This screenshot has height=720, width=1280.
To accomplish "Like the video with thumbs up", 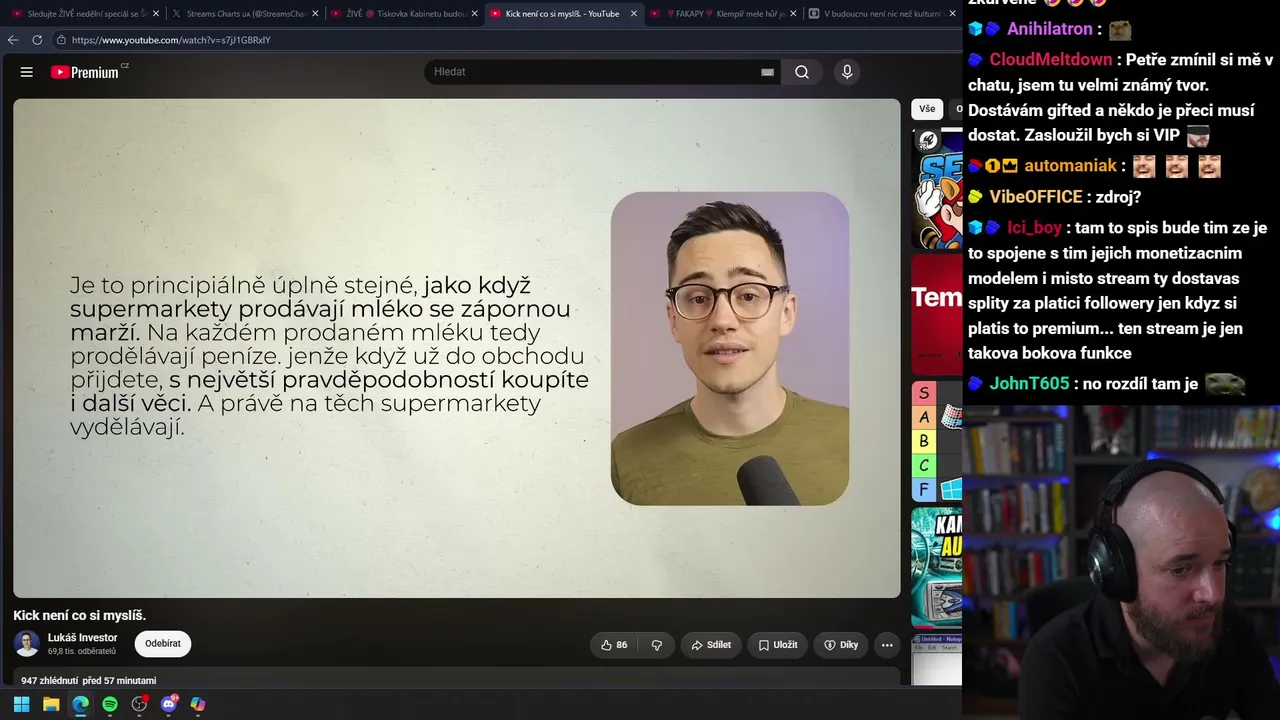I will pos(614,645).
